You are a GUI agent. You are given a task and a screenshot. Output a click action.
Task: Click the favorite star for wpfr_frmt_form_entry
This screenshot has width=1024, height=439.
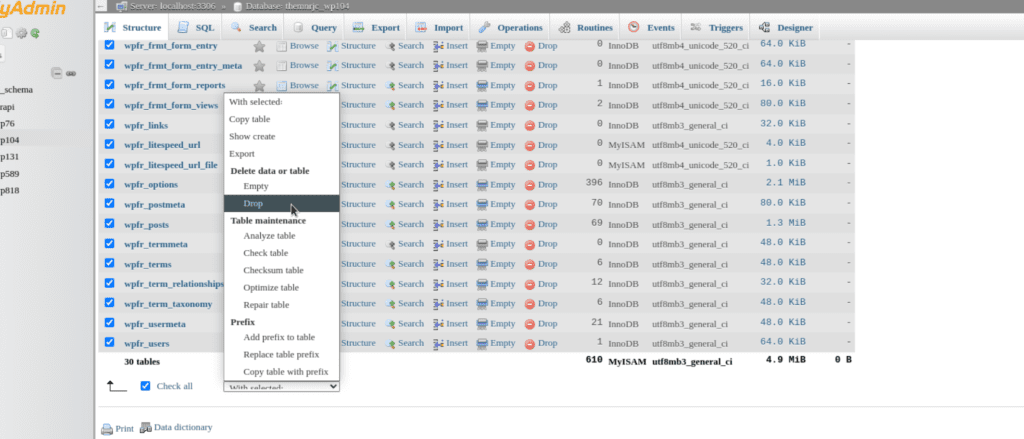(259, 46)
